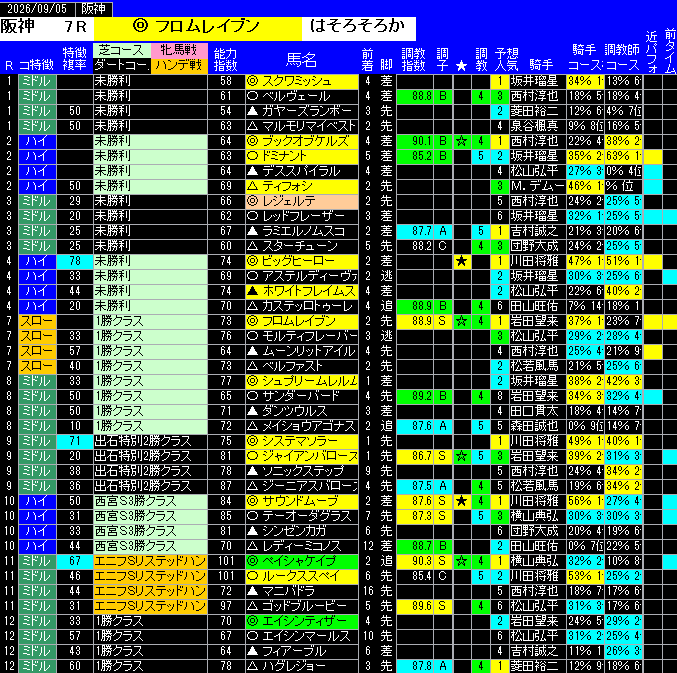Select horse ハグレジョー
Screen dimensions: 677x673
click(302, 666)
